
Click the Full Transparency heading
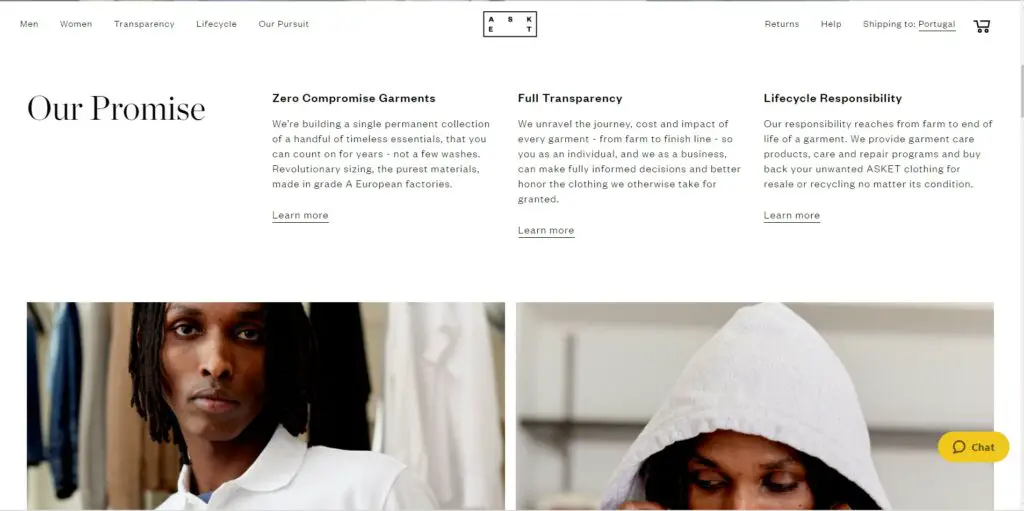tap(570, 99)
